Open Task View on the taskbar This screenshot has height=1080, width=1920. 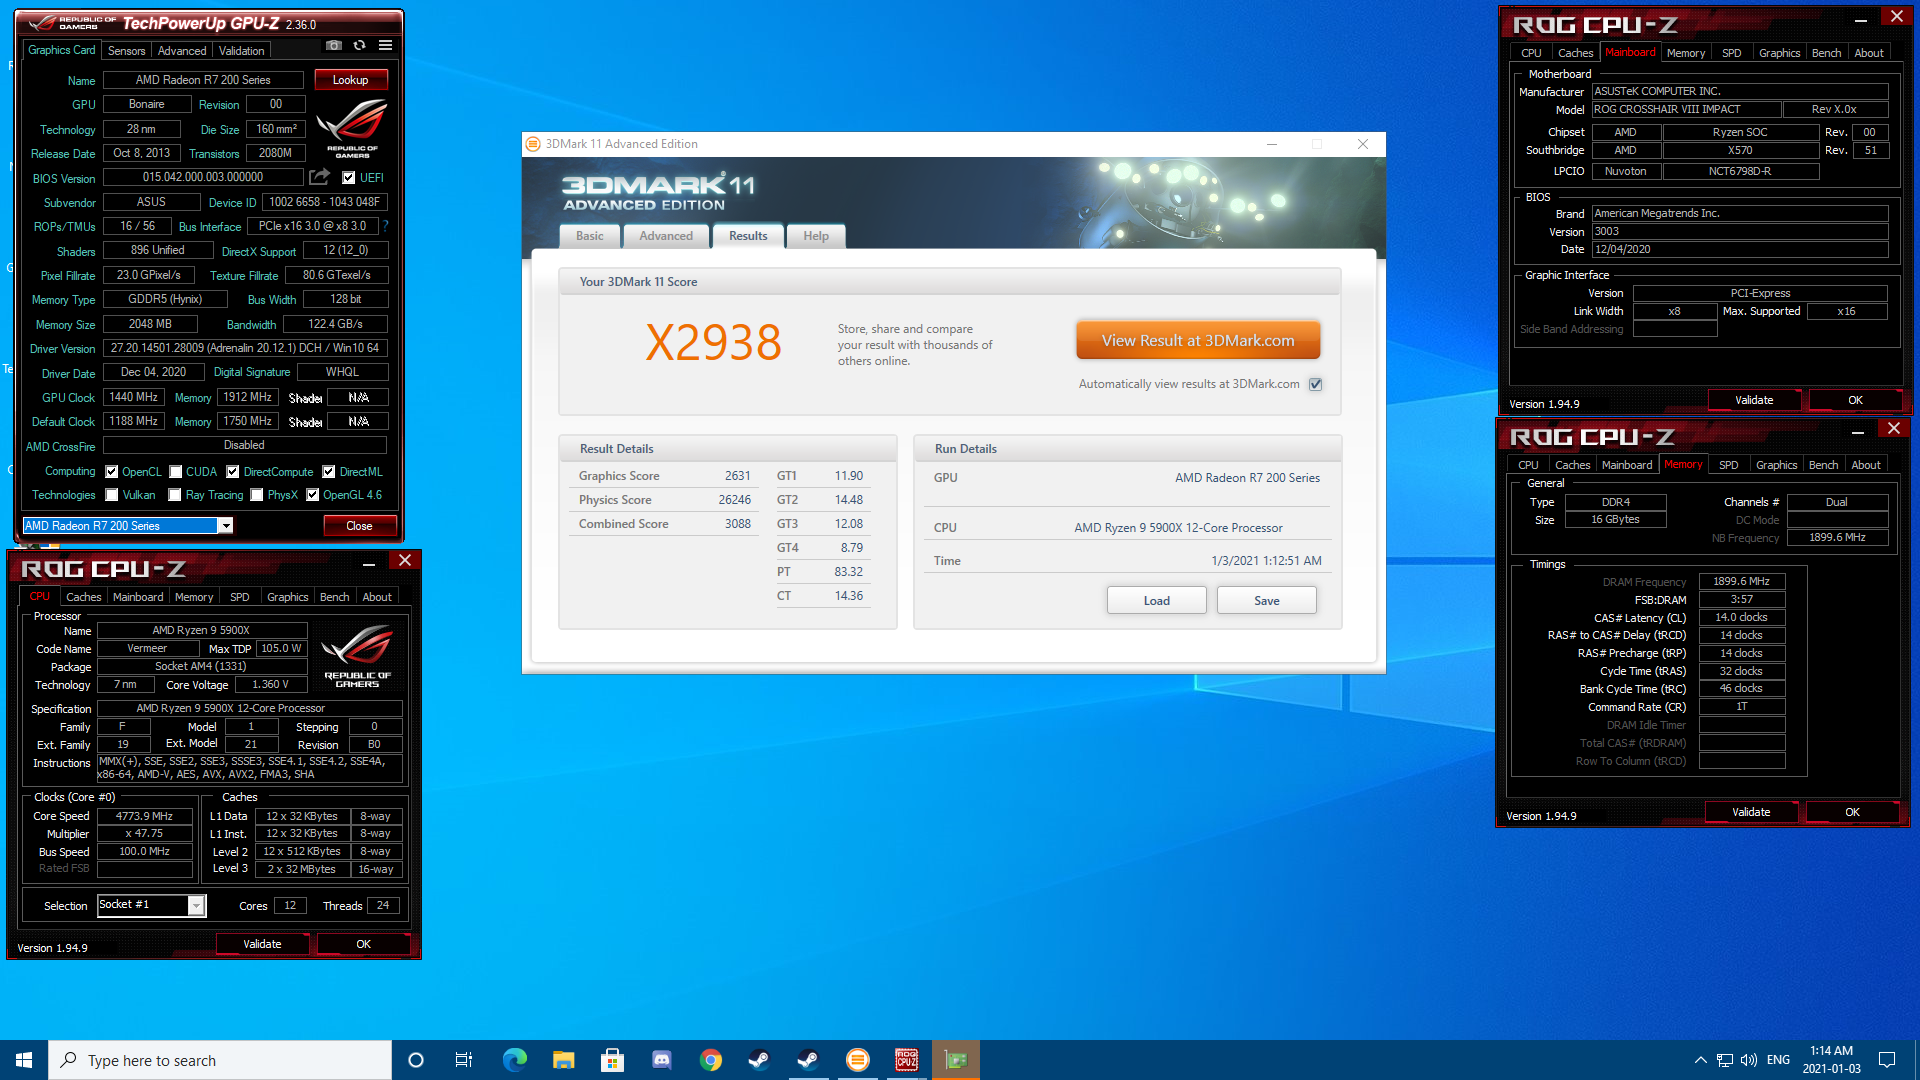pos(464,1060)
